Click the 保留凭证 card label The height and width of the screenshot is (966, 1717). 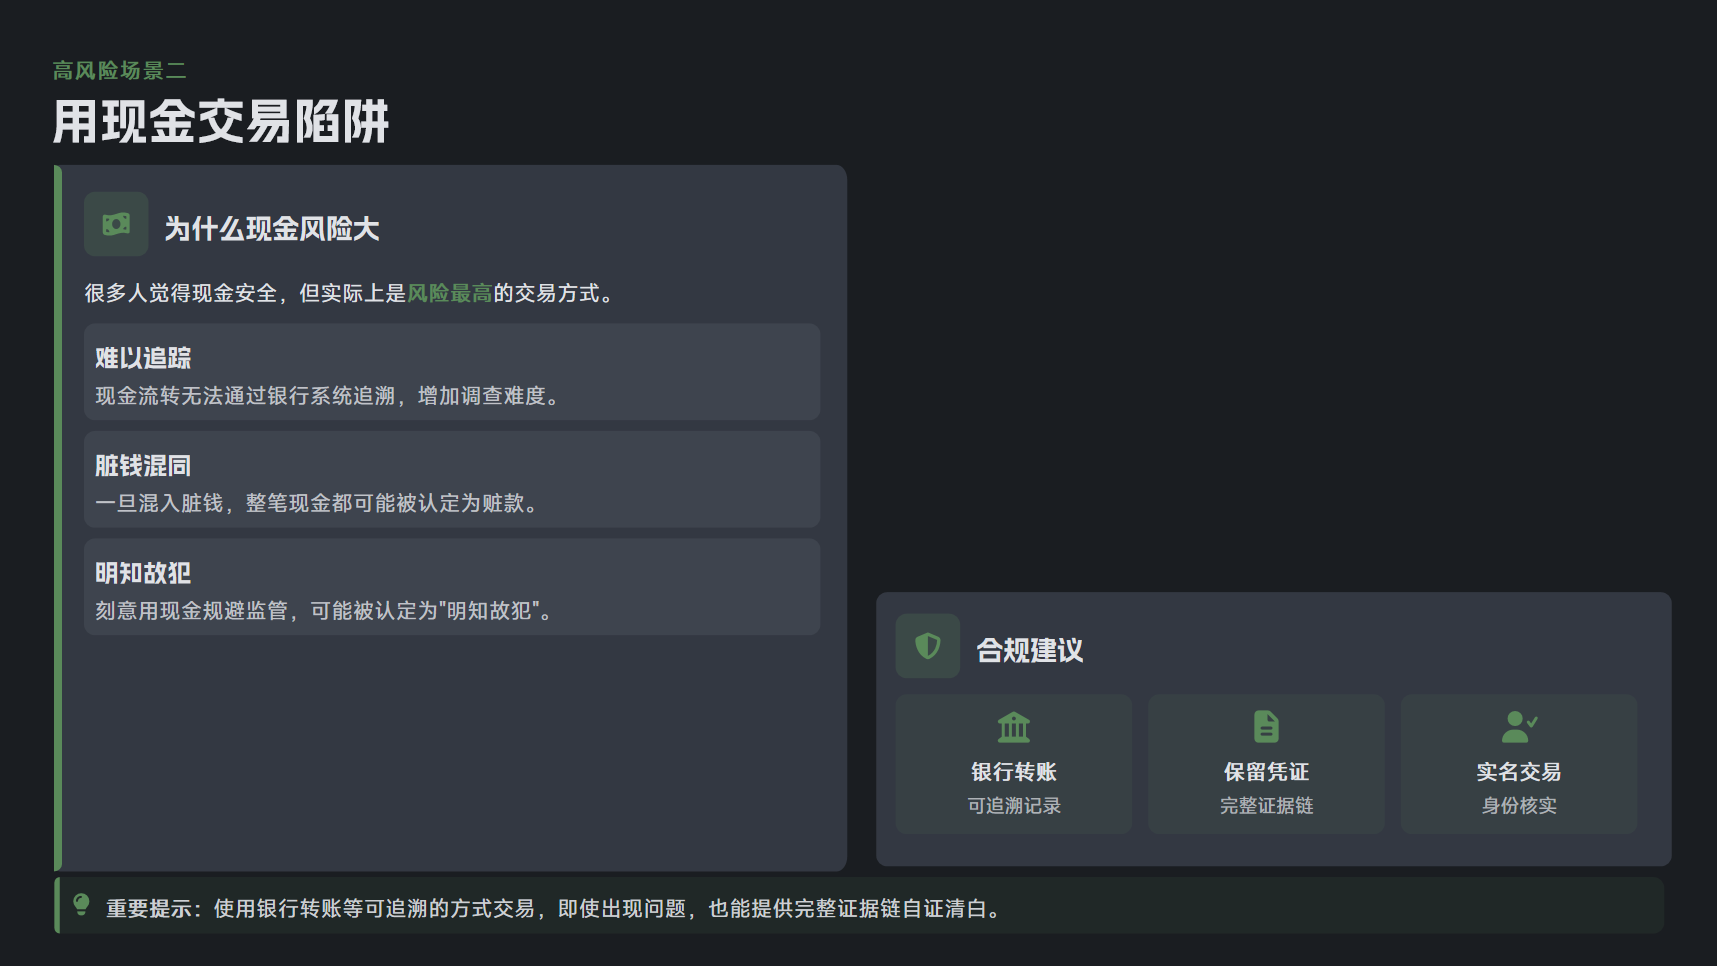(x=1266, y=772)
